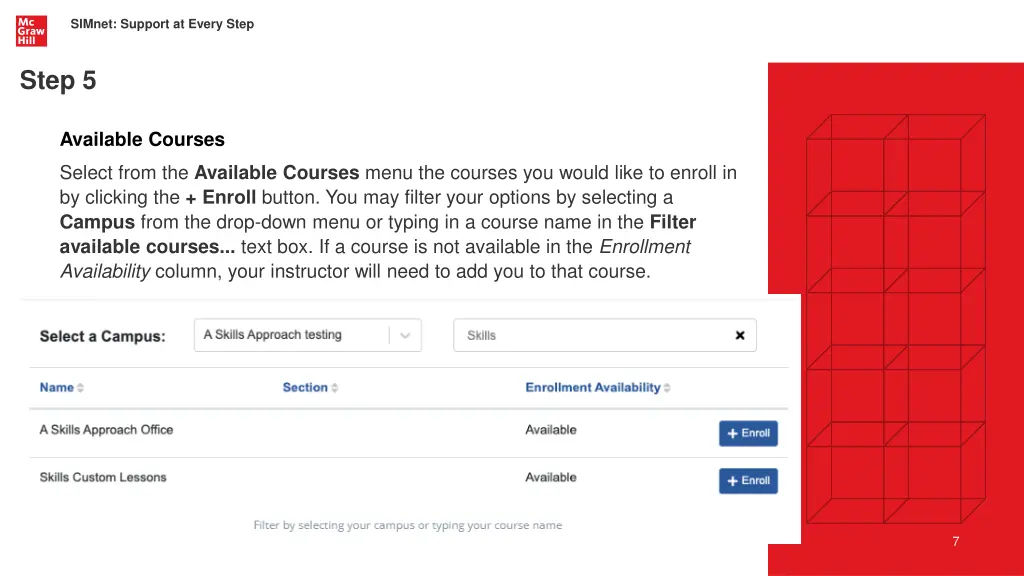Viewport: 1024px width, 576px height.
Task: Select the Skills Custom Lessons course row
Action: coord(408,481)
